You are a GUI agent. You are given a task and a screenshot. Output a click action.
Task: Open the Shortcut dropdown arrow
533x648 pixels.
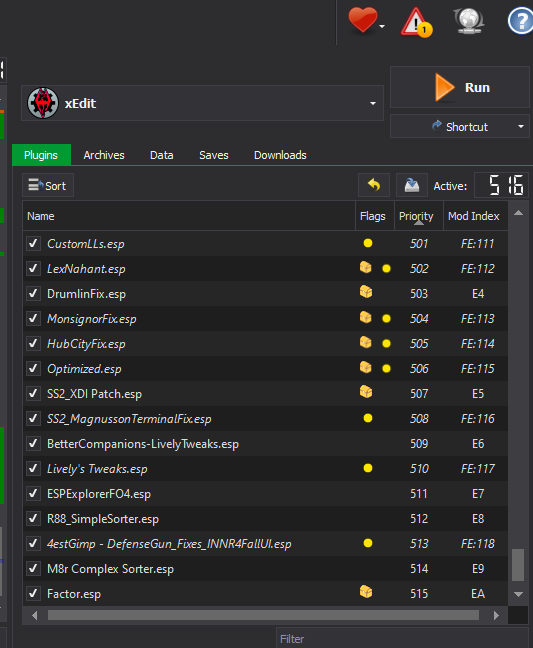click(x=521, y=126)
